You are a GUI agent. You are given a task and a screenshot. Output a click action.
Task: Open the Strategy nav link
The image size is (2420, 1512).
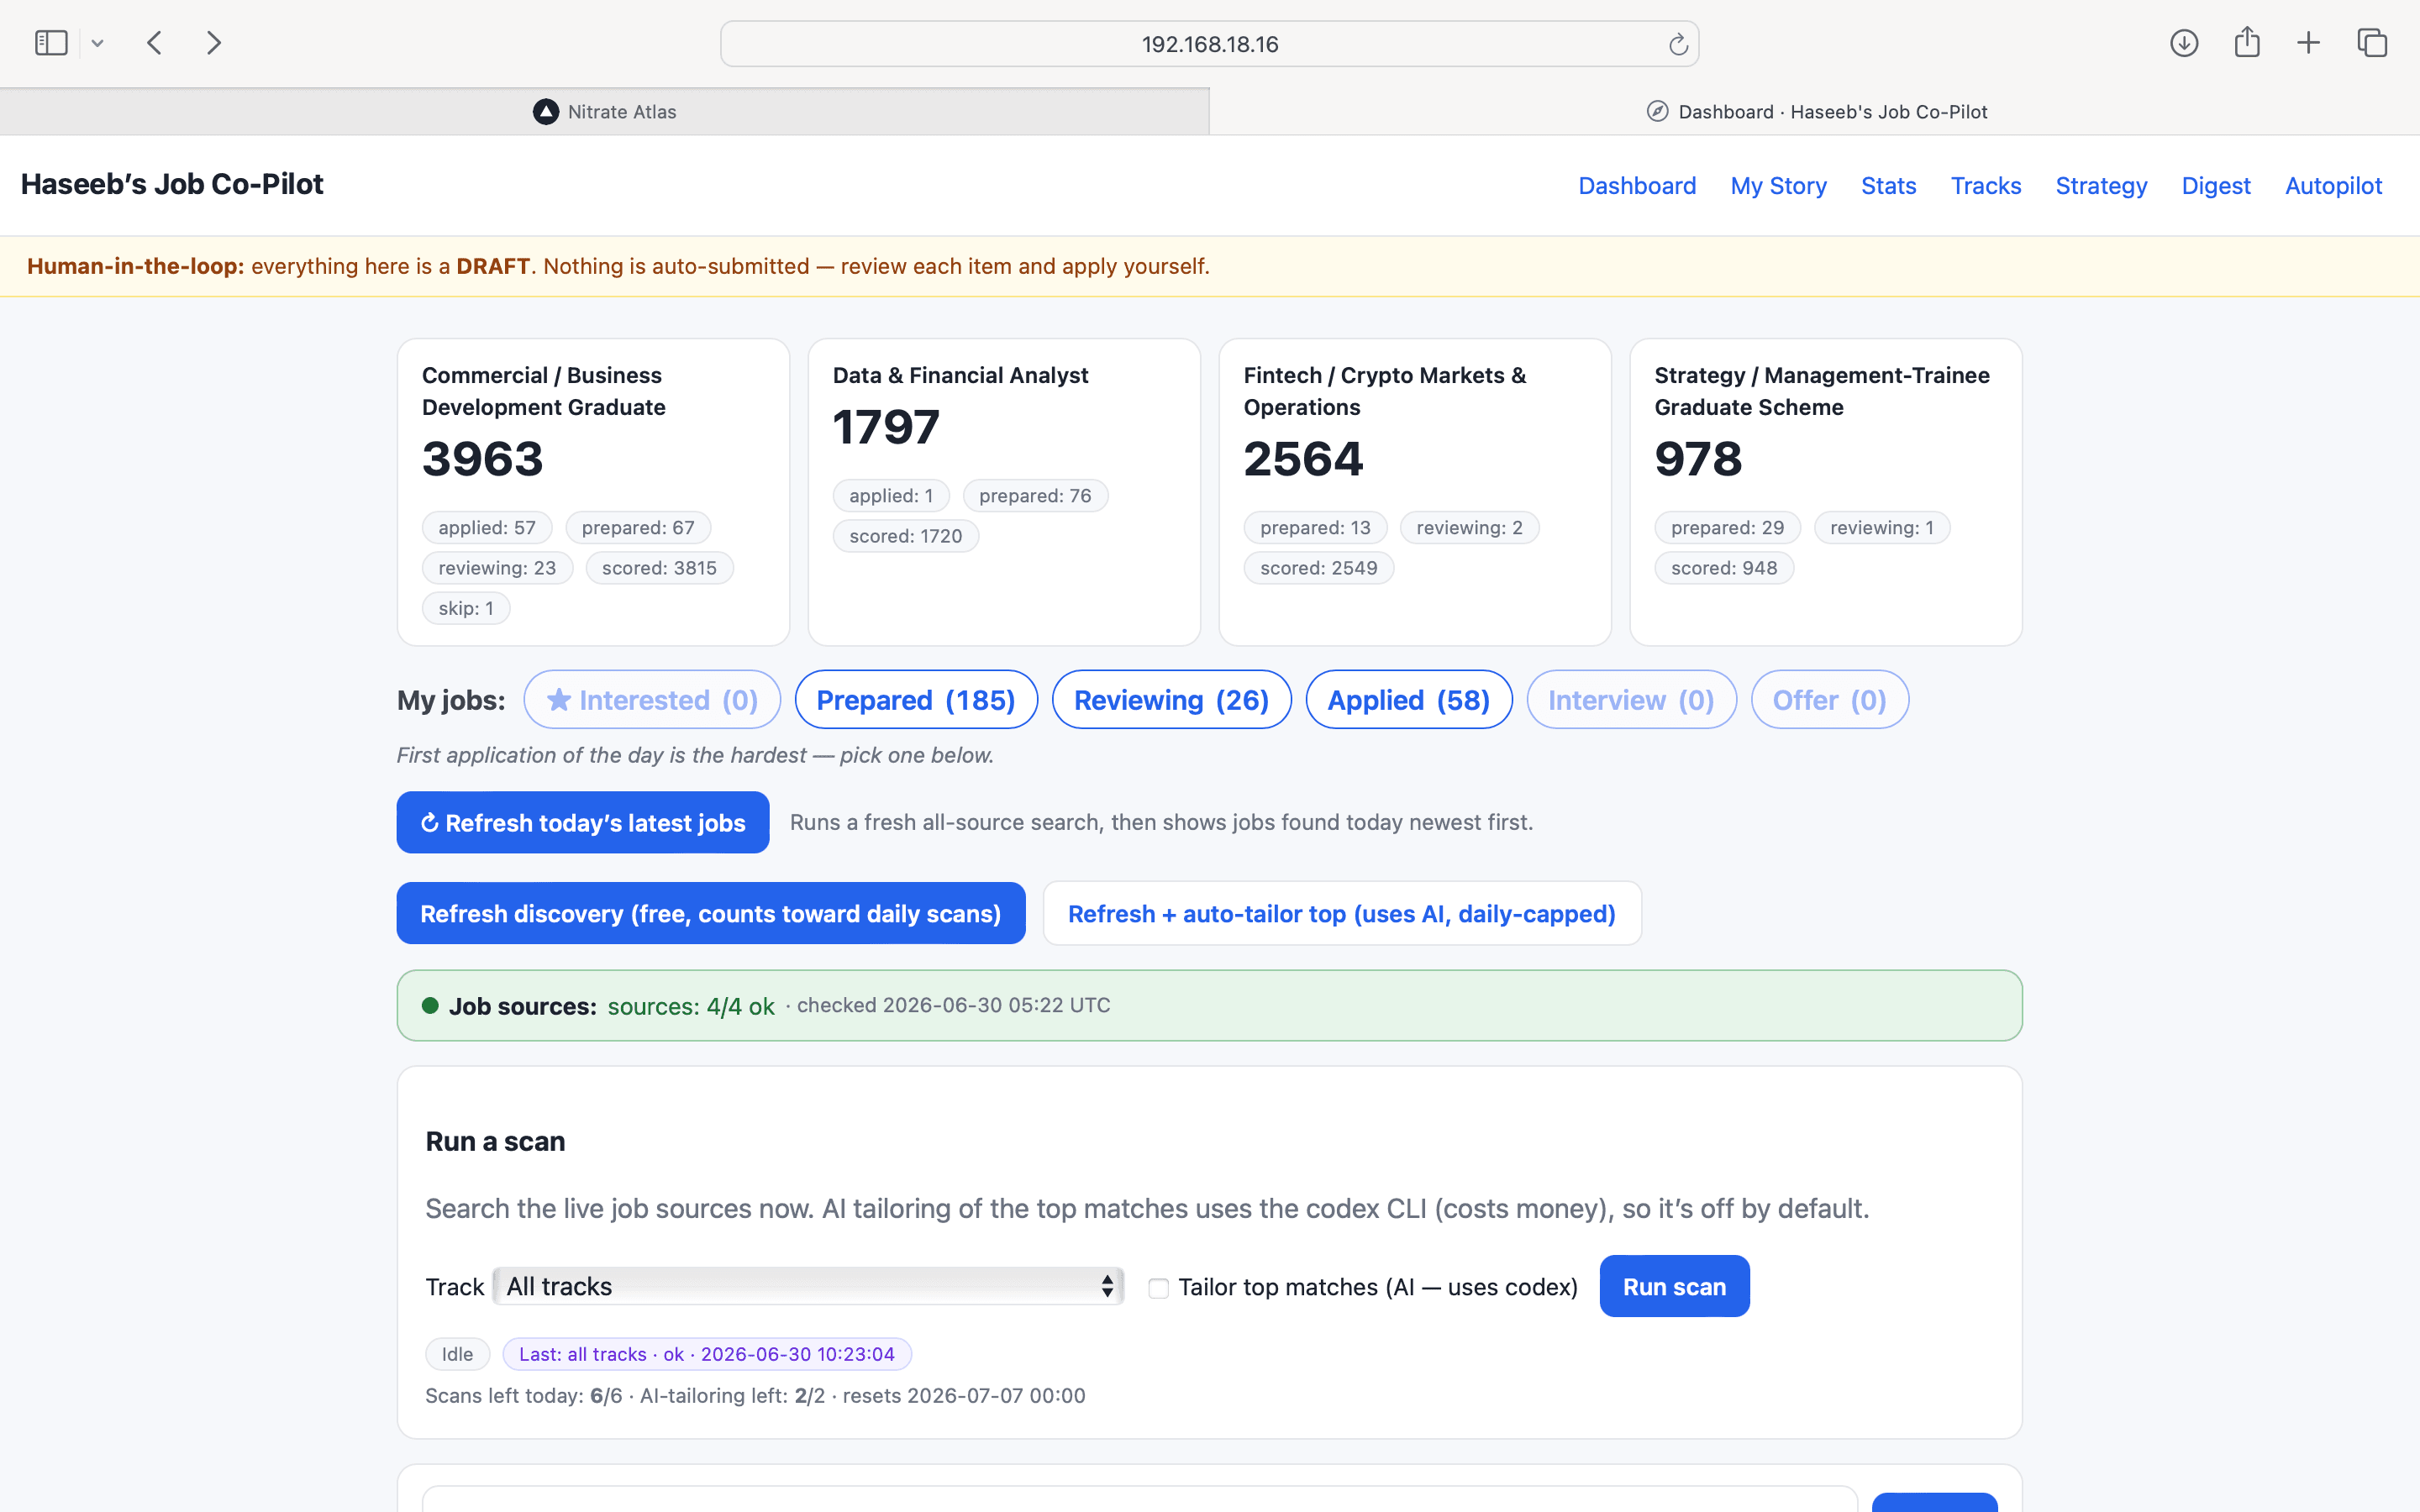click(x=2101, y=186)
